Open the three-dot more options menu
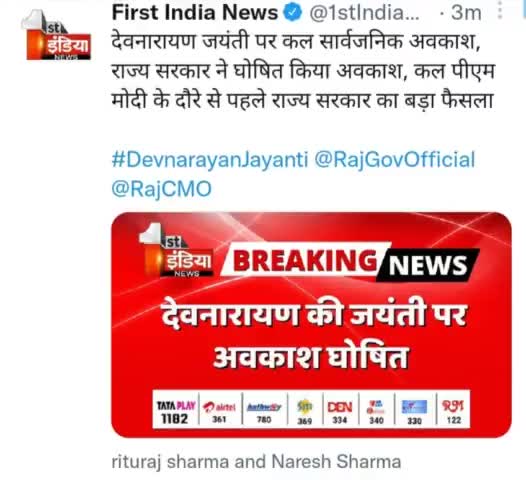 (x=500, y=11)
